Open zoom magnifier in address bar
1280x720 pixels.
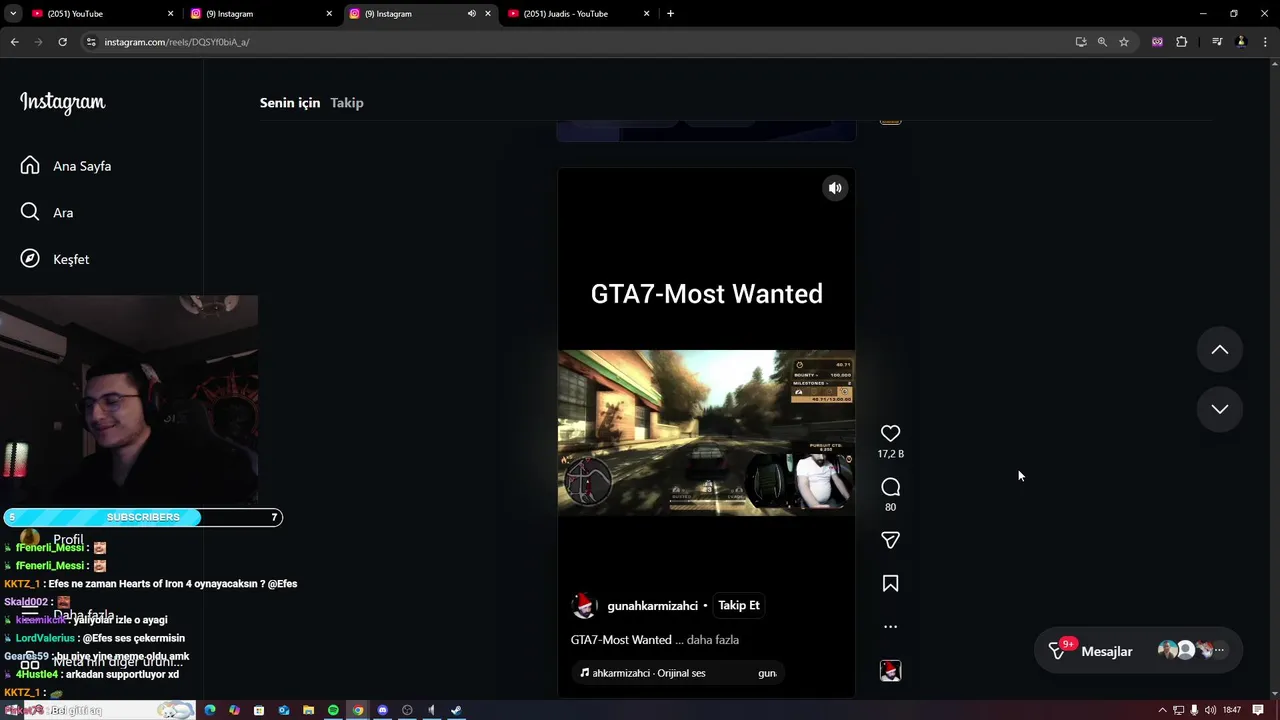[1102, 42]
